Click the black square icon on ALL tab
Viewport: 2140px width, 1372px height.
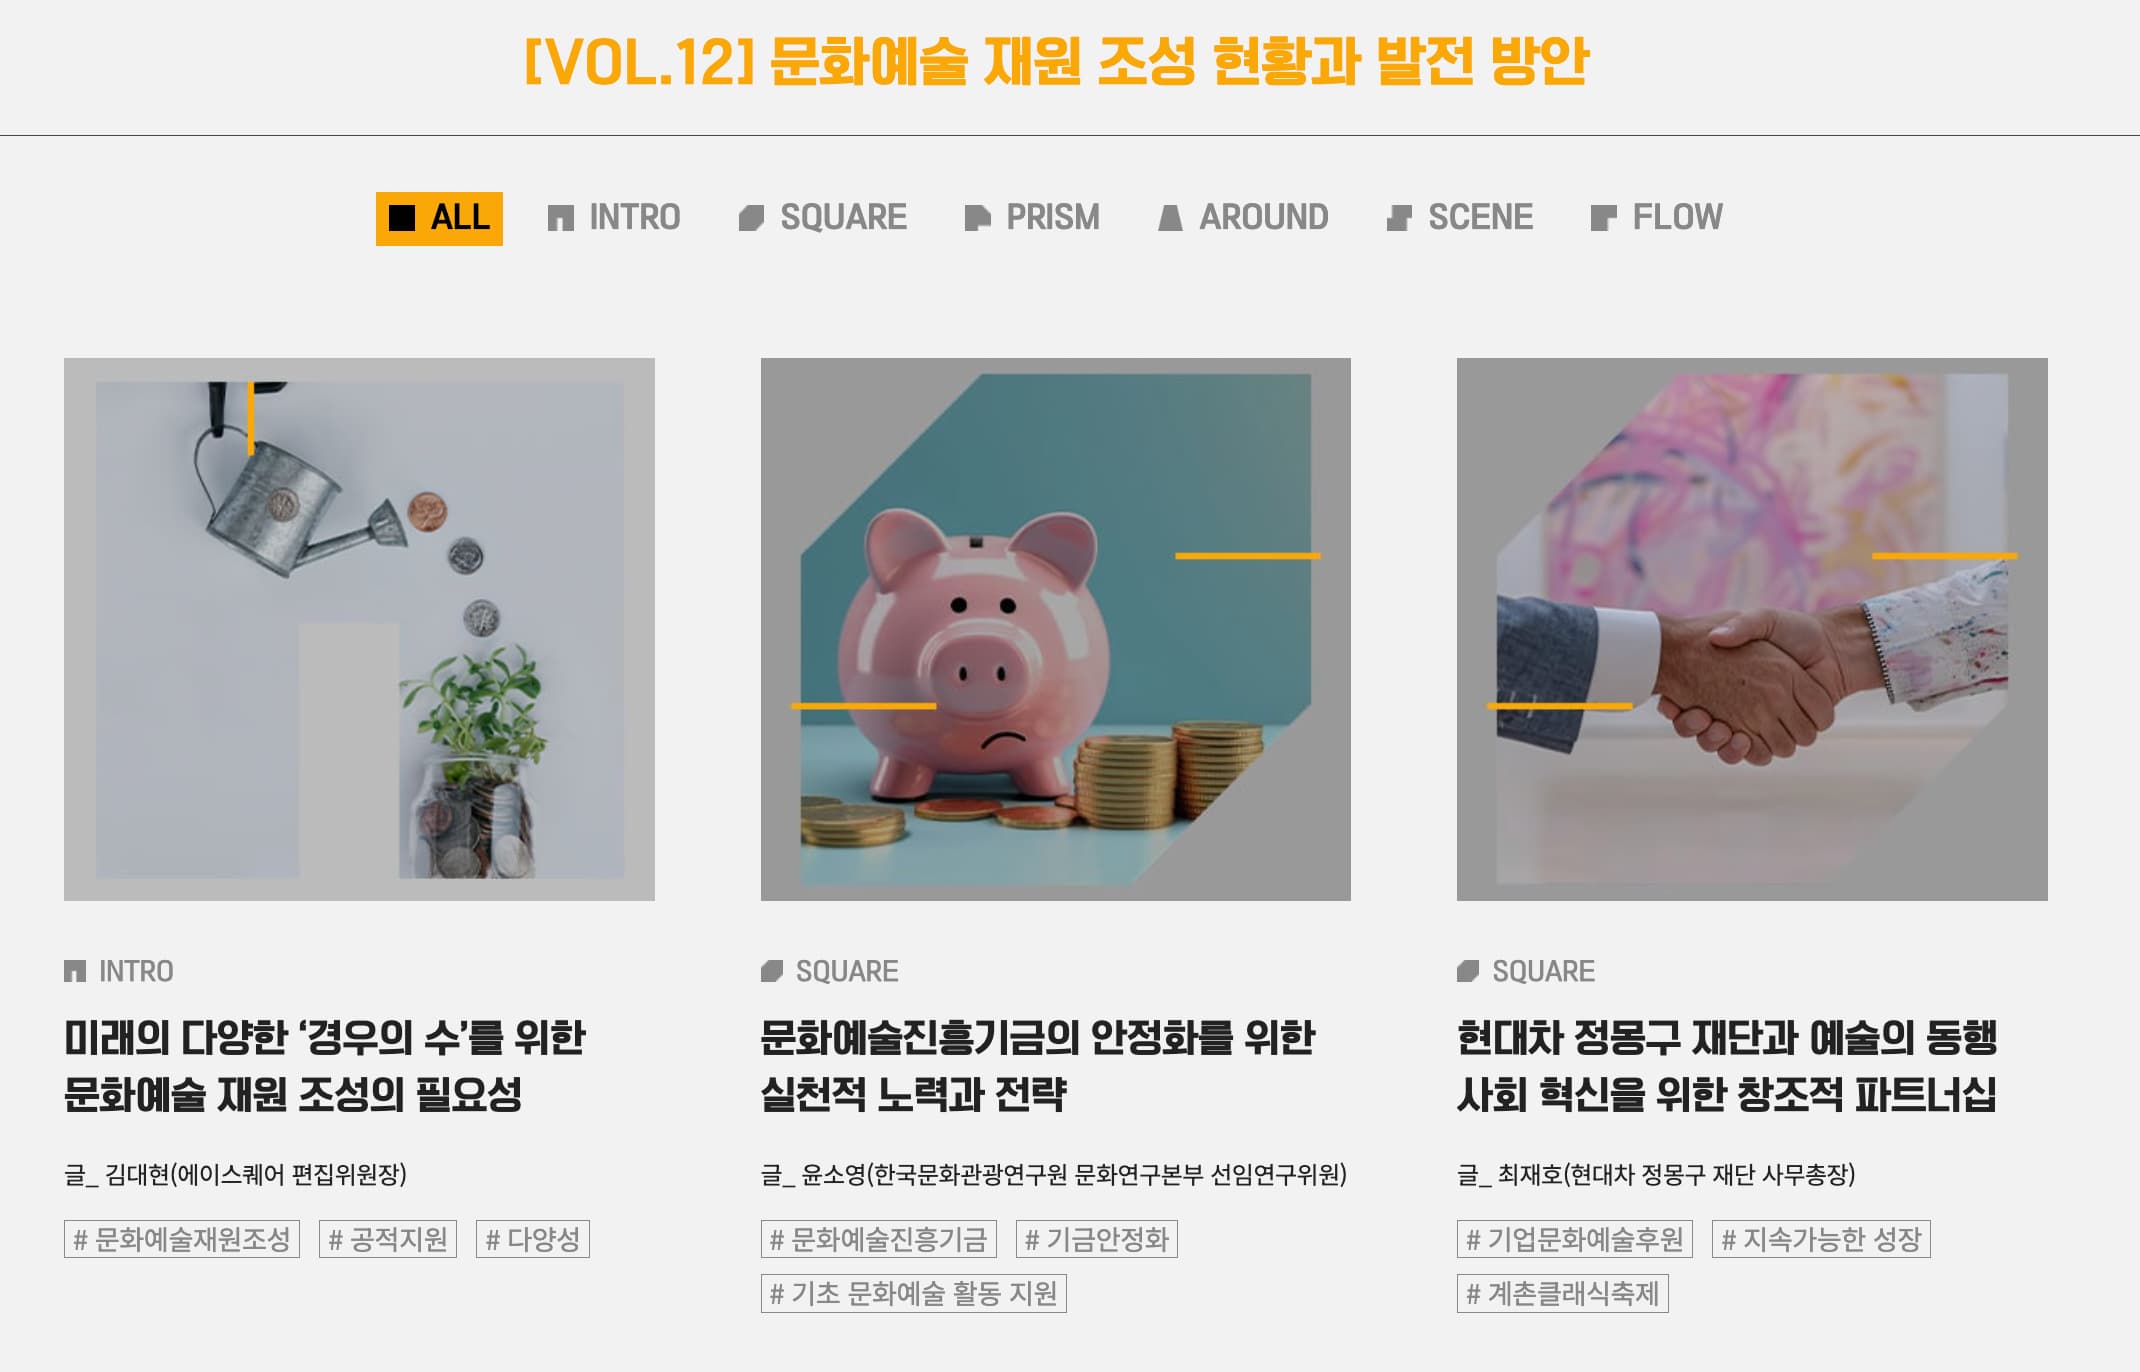coord(401,218)
